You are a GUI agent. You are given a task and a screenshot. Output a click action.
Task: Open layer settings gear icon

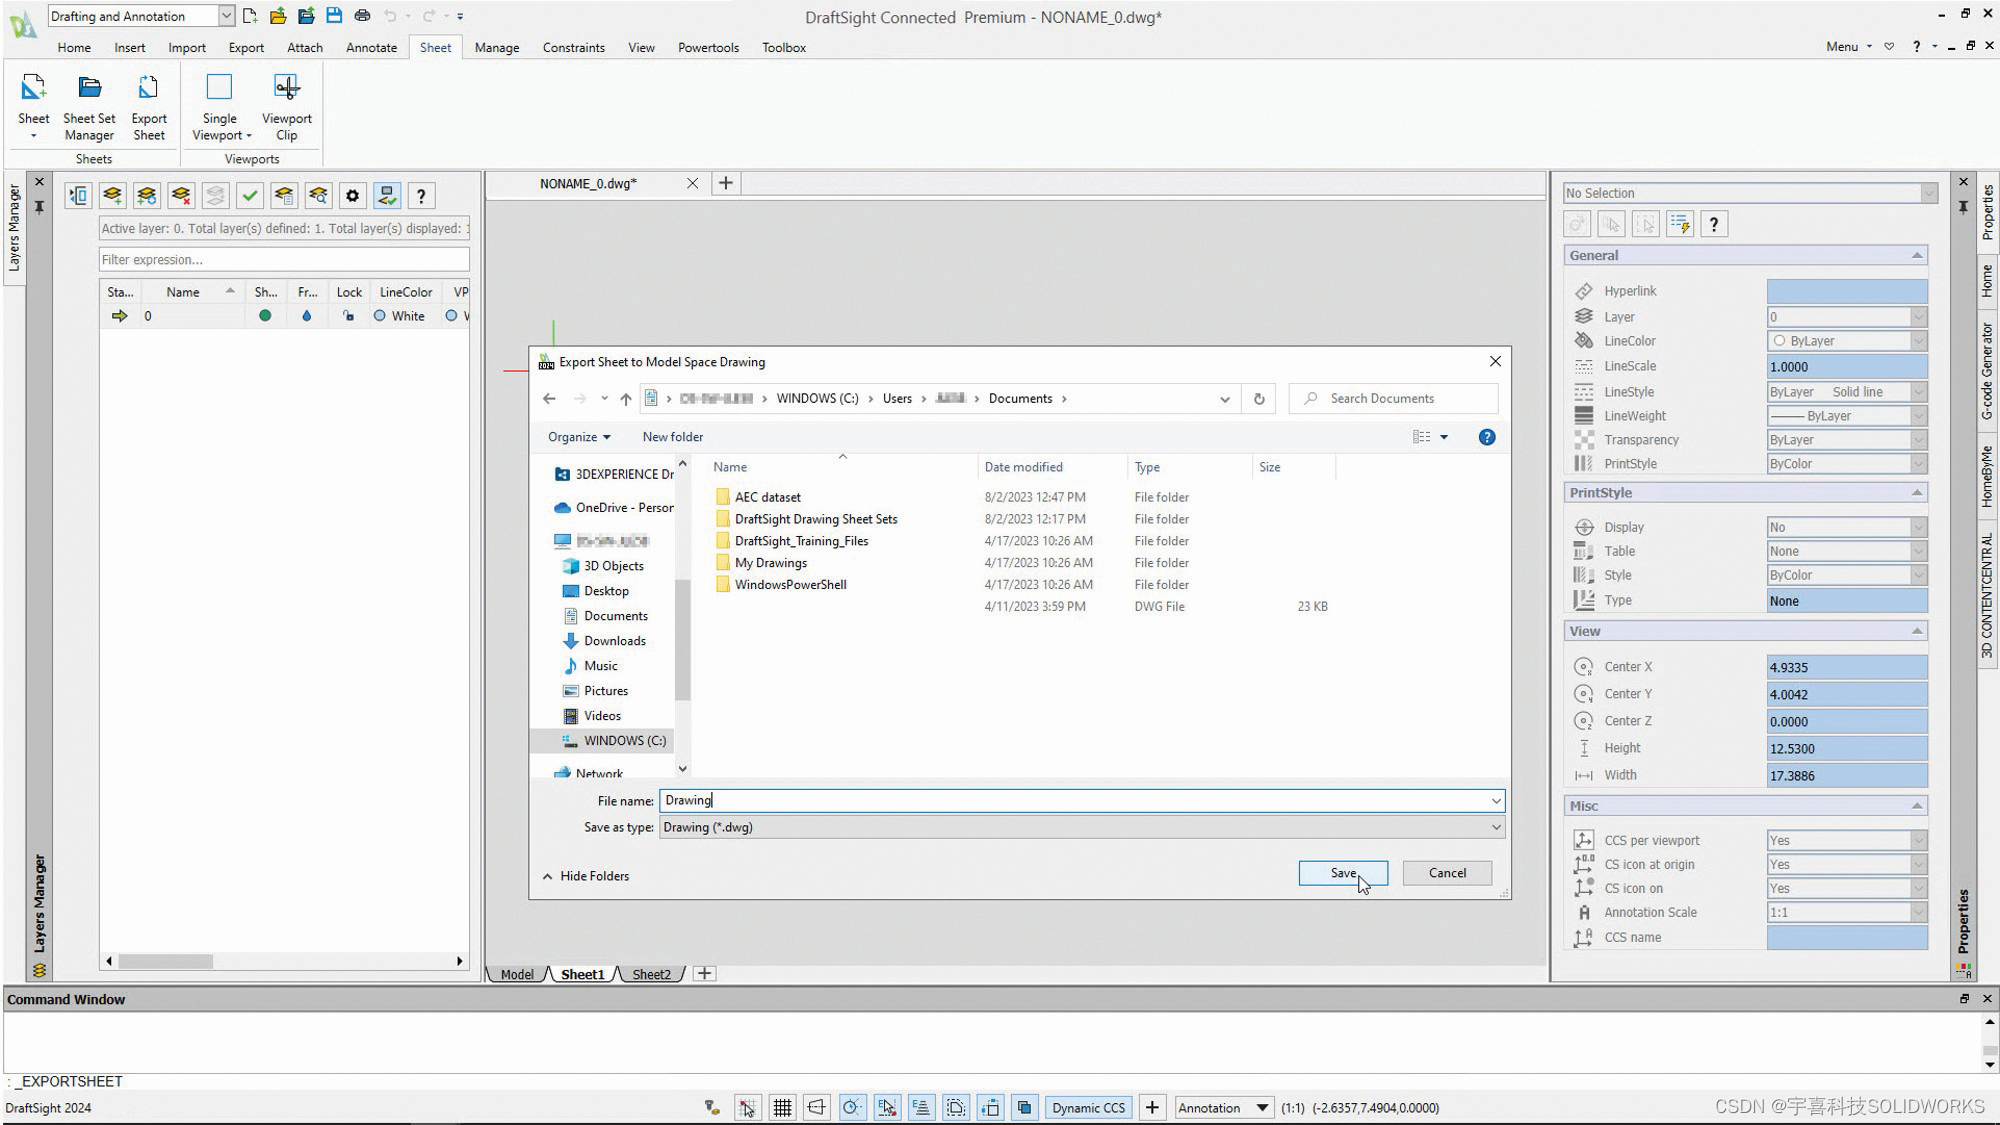click(x=352, y=196)
